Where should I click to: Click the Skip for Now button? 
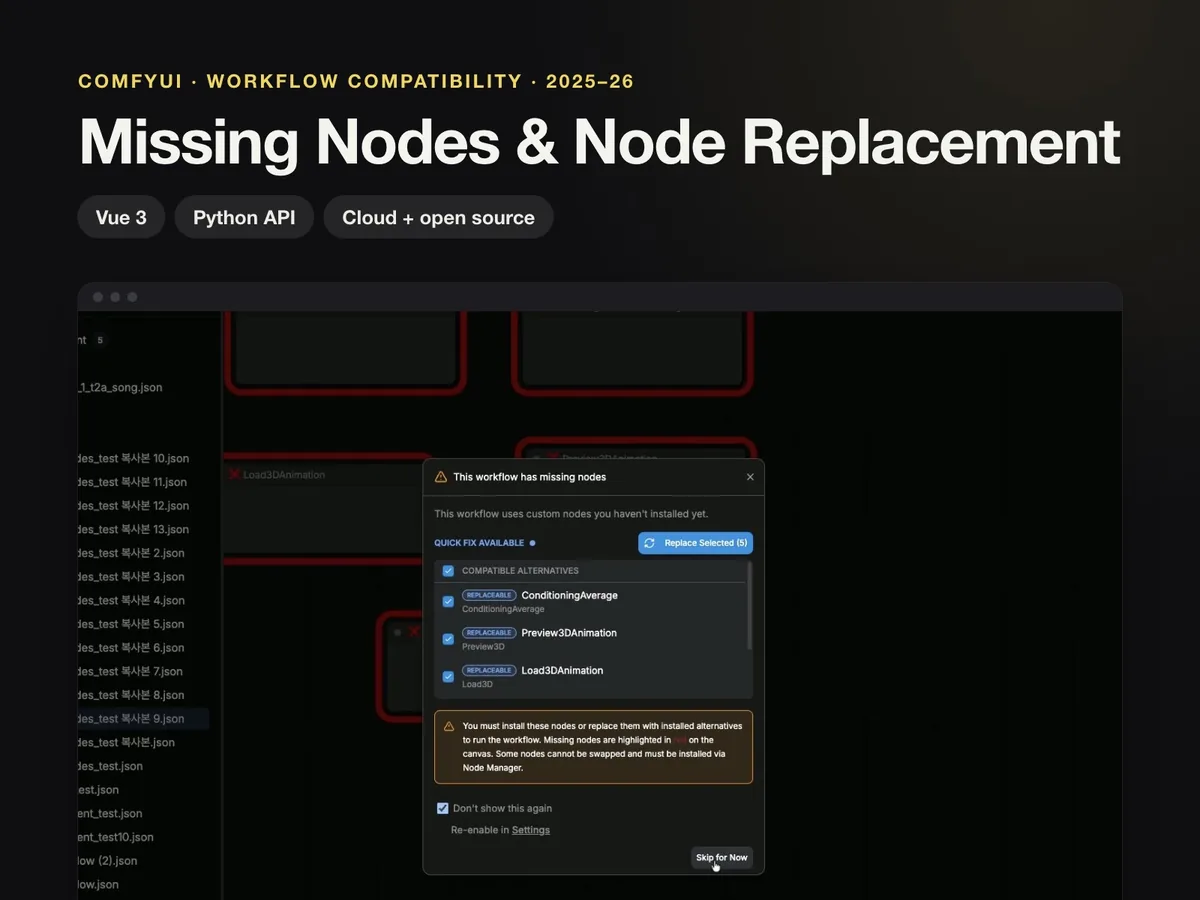point(722,858)
